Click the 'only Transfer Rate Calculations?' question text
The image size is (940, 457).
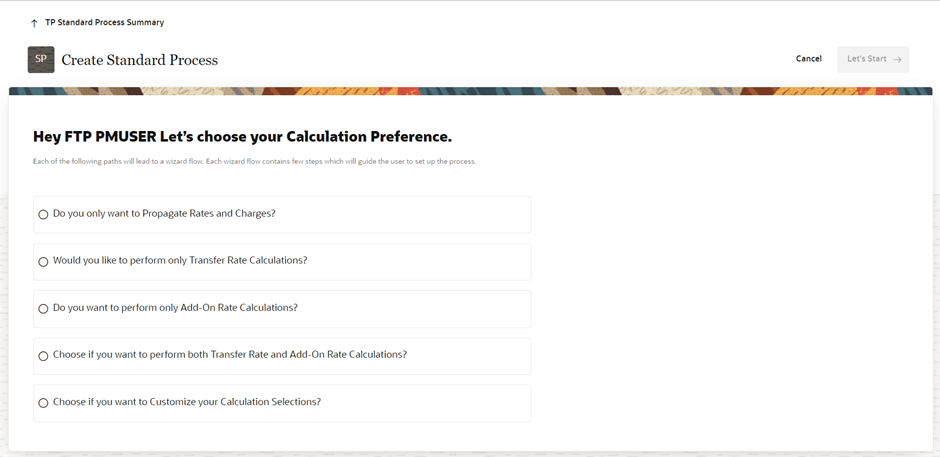pos(180,261)
